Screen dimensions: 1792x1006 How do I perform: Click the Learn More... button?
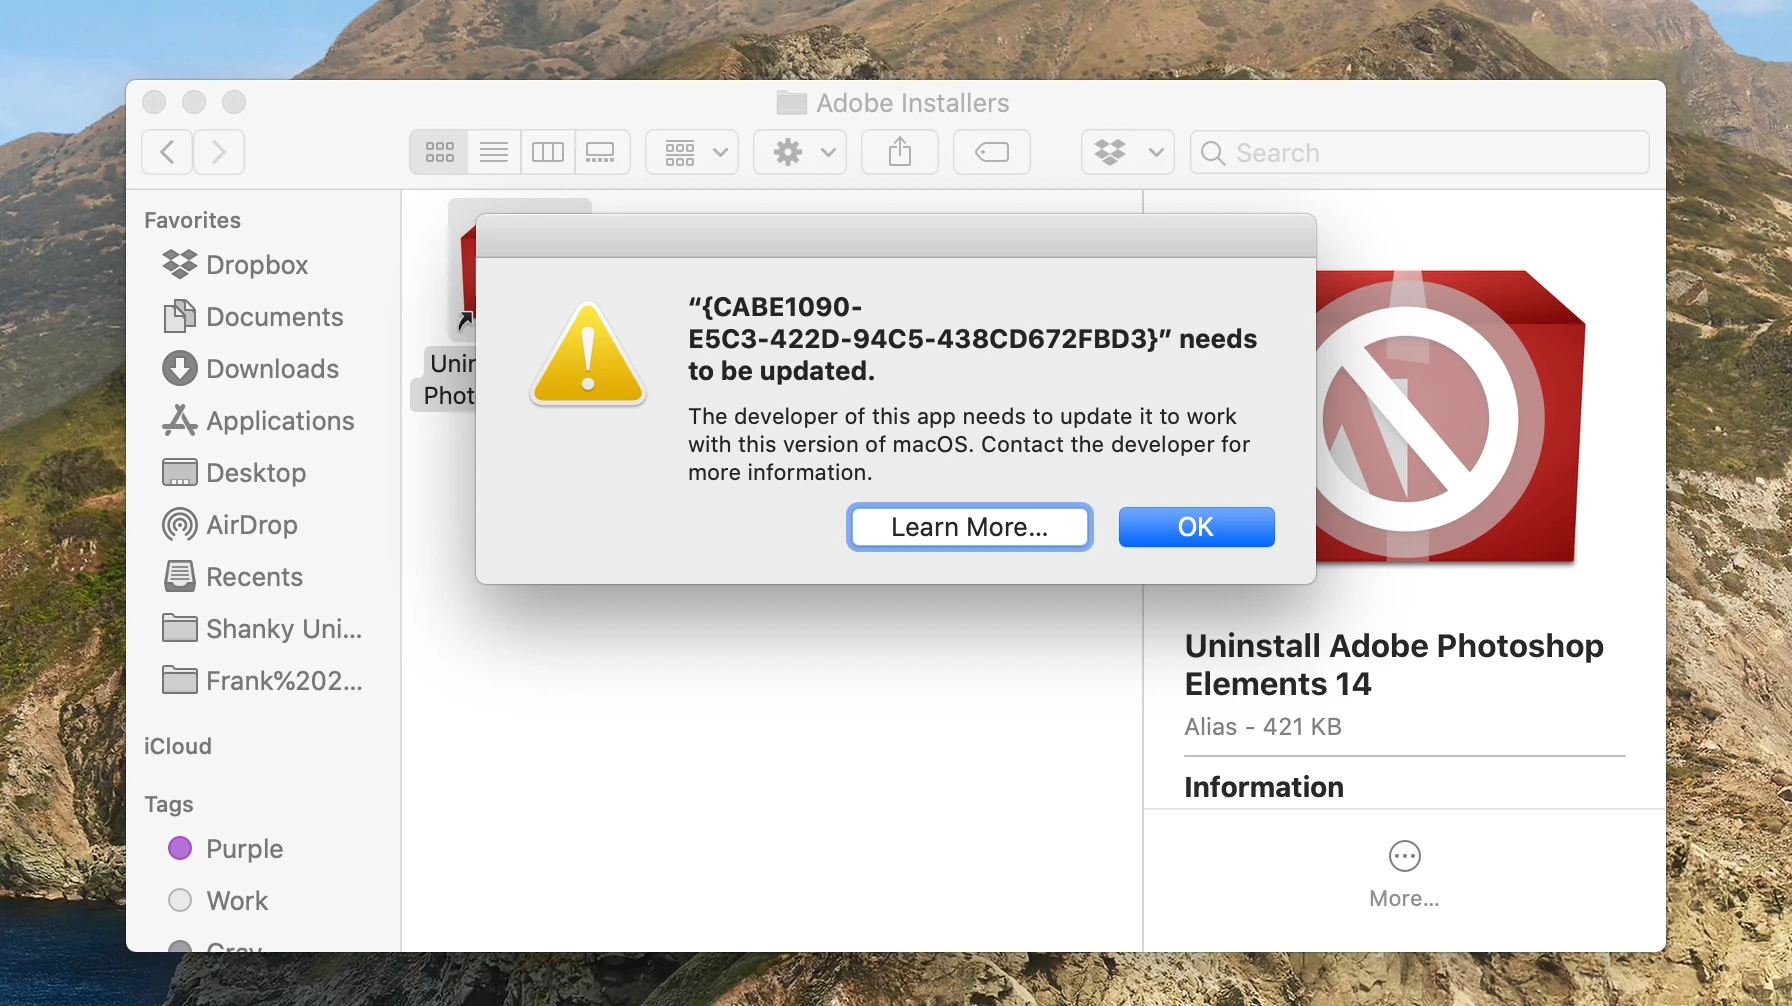click(x=970, y=527)
